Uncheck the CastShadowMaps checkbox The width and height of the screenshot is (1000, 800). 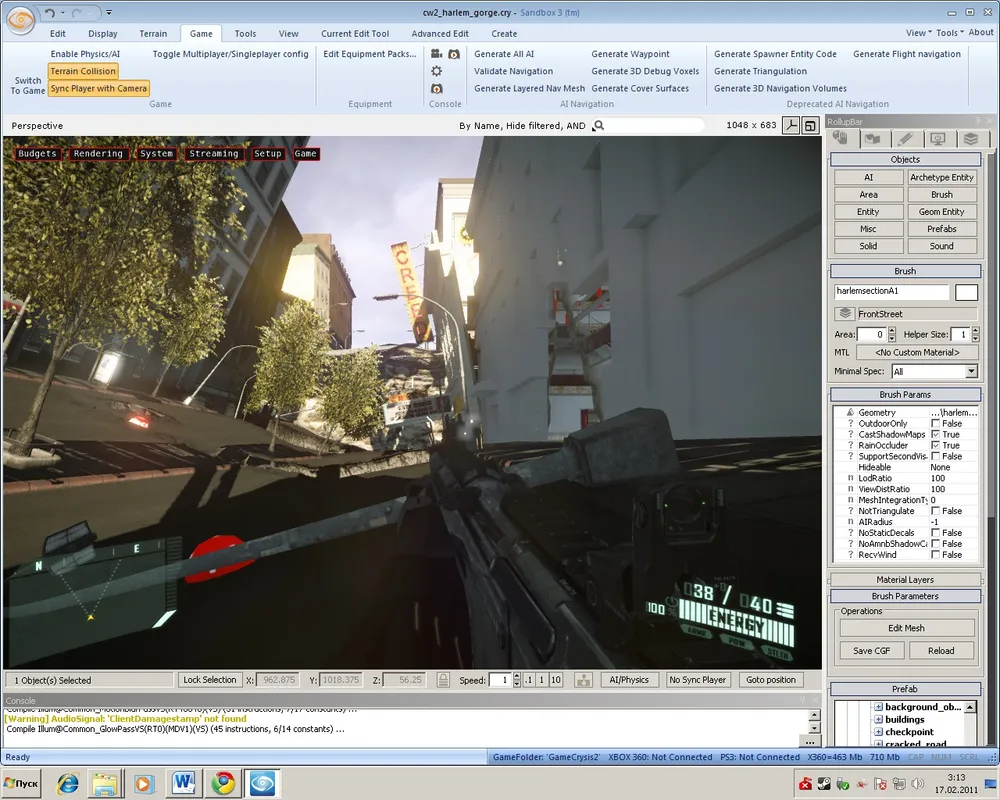935,435
